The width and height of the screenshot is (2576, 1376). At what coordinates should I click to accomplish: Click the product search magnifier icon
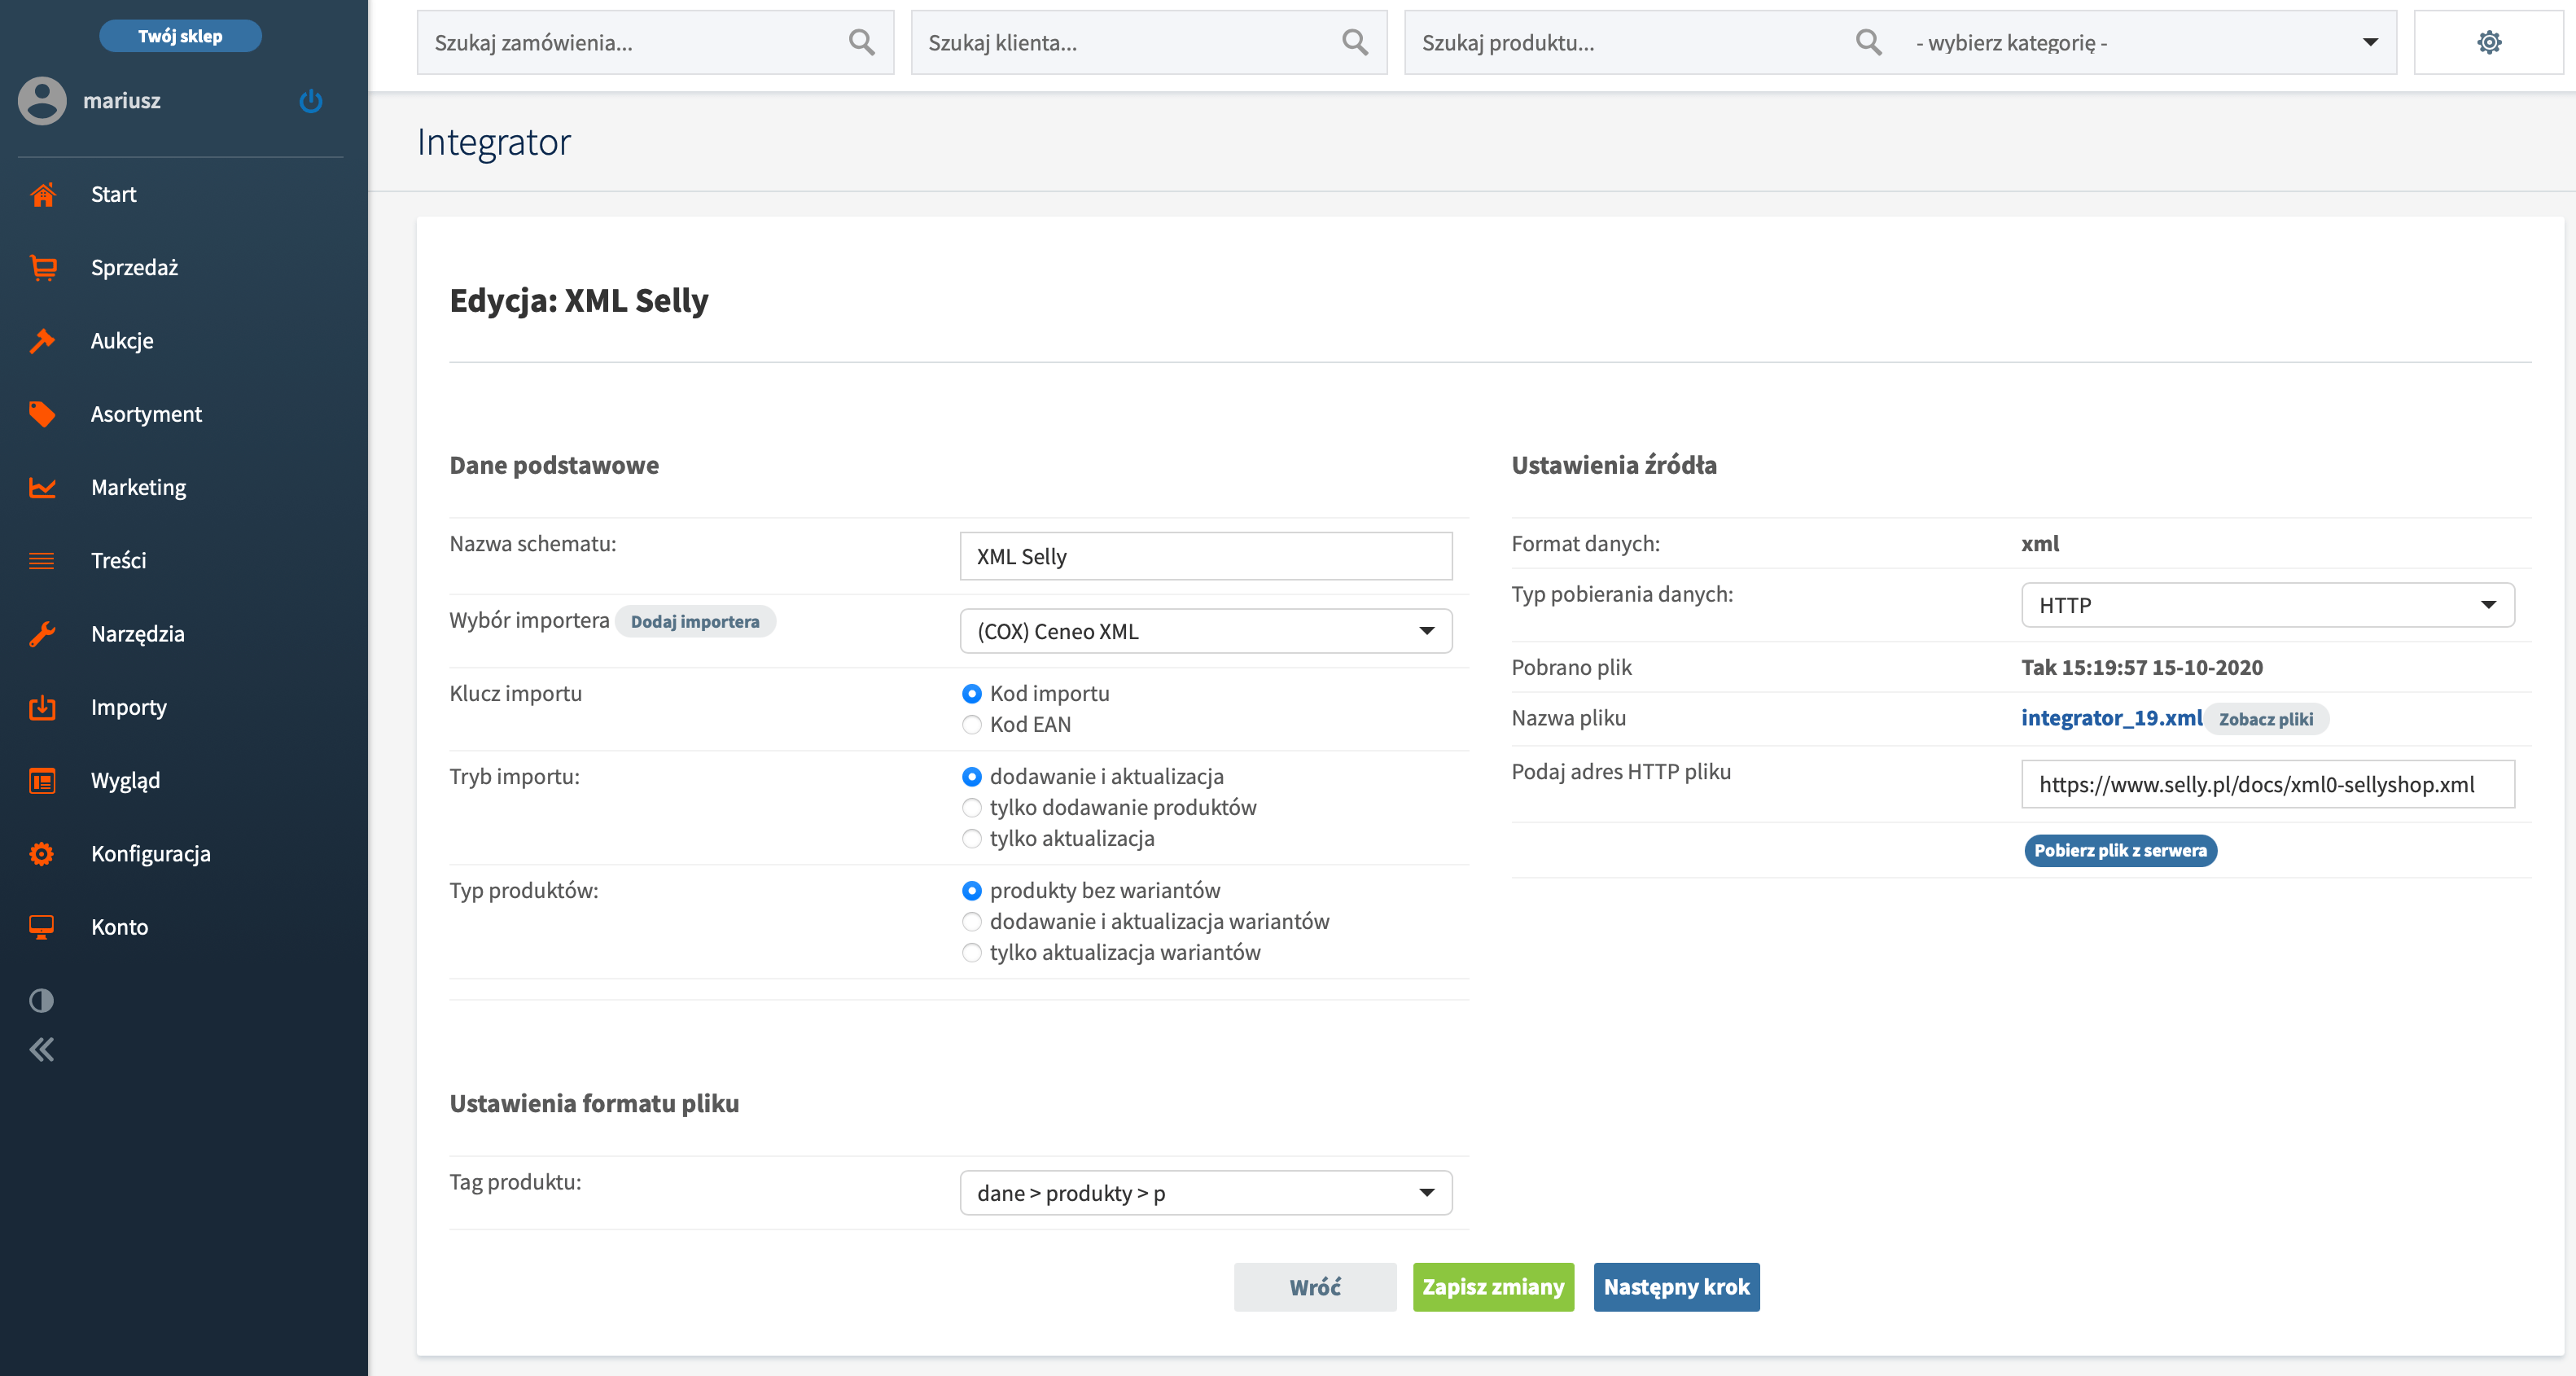point(1868,42)
